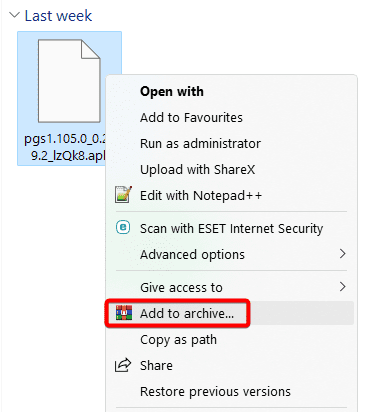The image size is (366, 412).
Task: Click the Last week group header
Action: pos(58,16)
